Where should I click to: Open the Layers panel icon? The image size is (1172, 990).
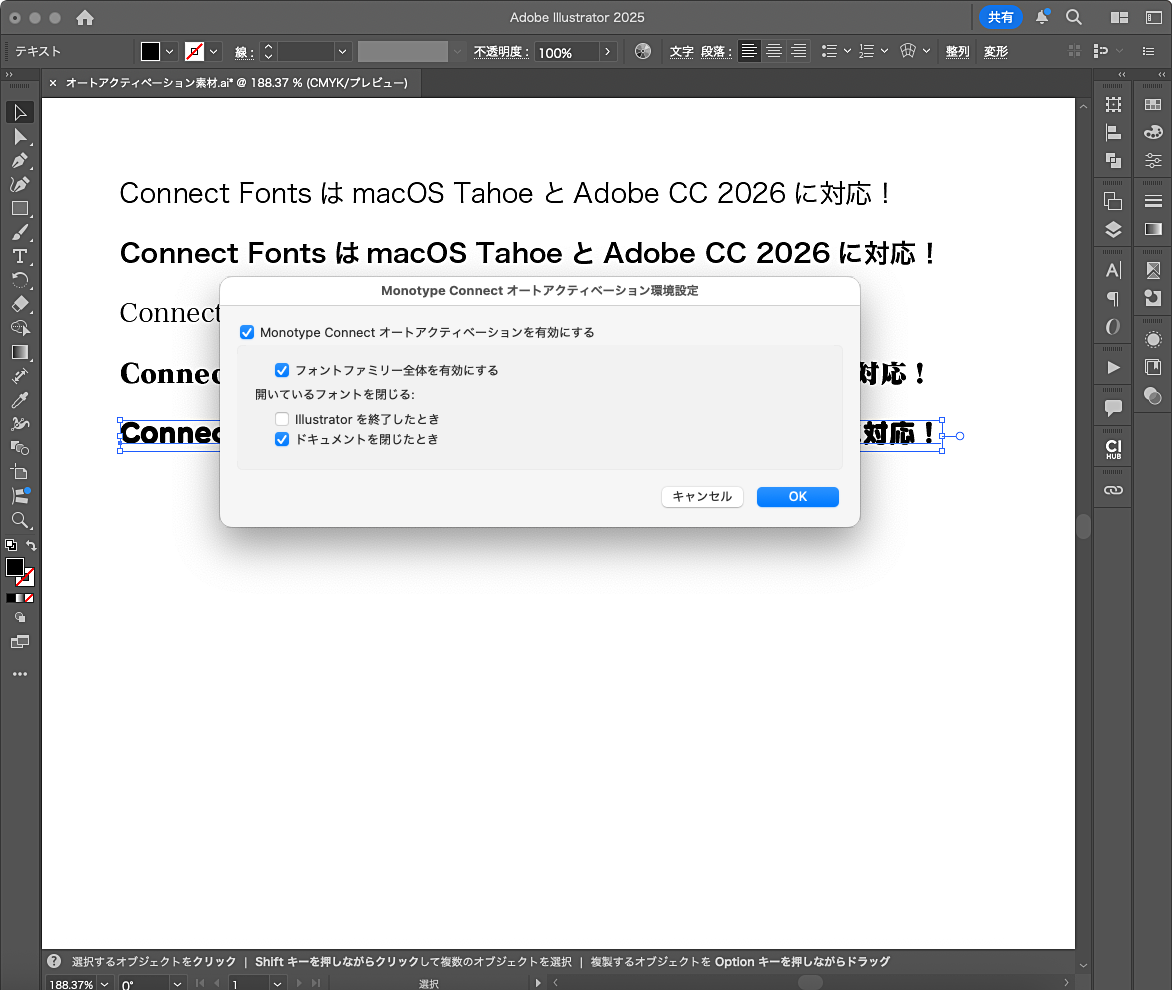(x=1113, y=229)
